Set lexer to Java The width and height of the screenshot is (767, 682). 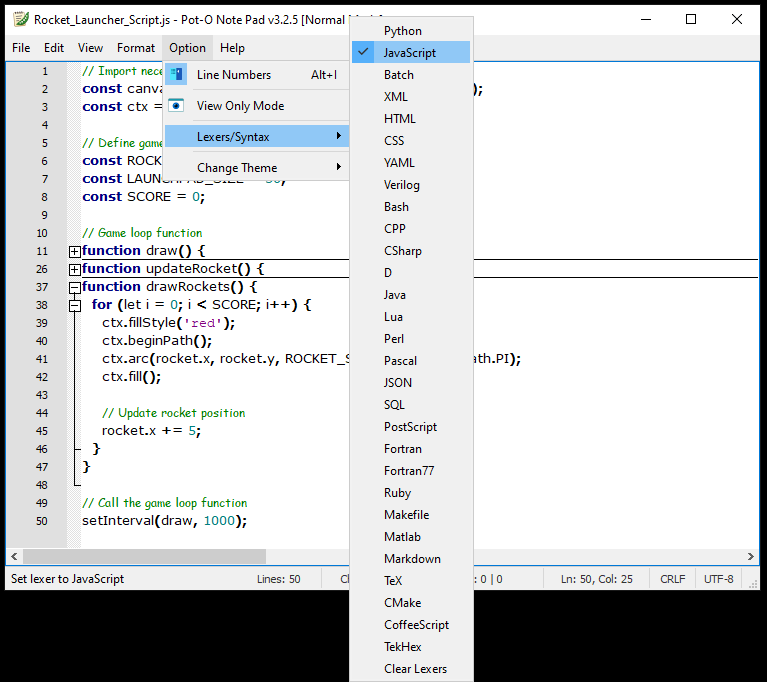(411, 295)
